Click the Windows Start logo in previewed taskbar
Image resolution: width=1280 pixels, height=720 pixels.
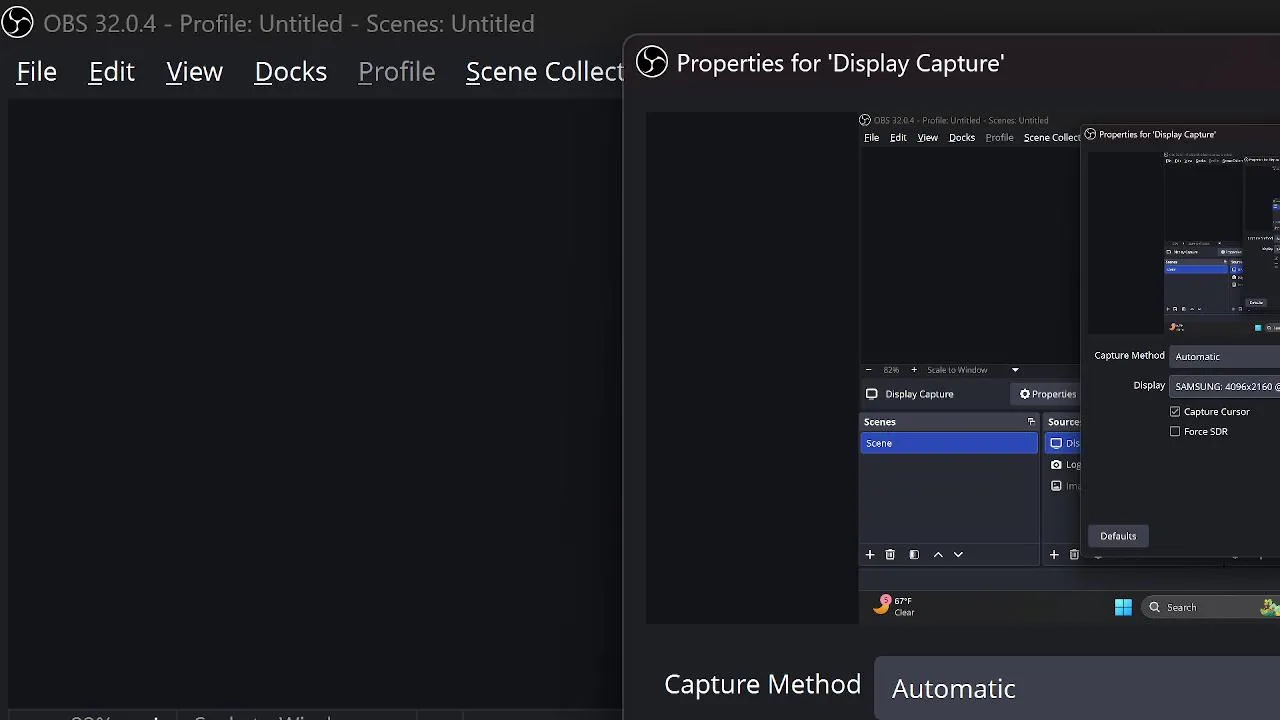click(x=1123, y=607)
